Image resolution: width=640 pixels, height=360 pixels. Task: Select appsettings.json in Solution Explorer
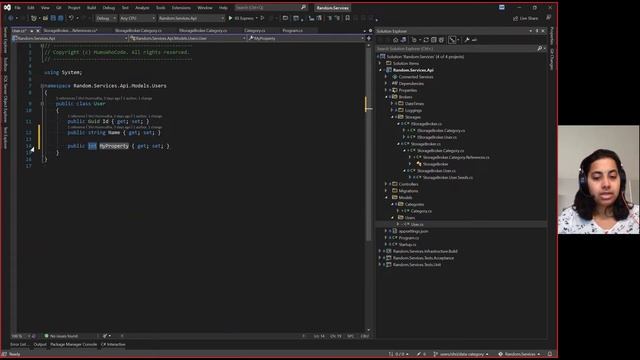(x=413, y=231)
